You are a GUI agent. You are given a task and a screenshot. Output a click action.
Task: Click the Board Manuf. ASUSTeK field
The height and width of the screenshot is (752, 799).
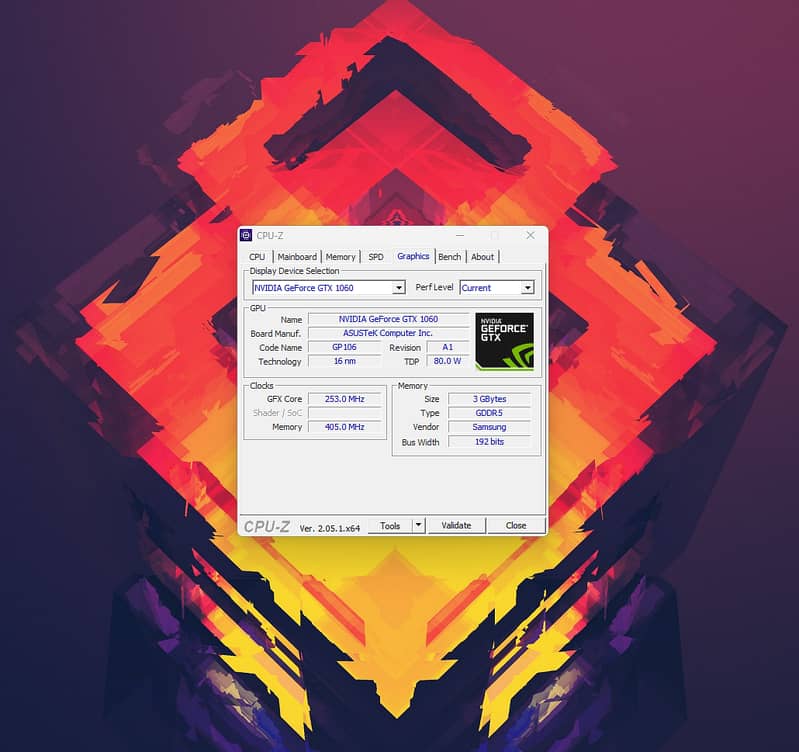coord(388,333)
